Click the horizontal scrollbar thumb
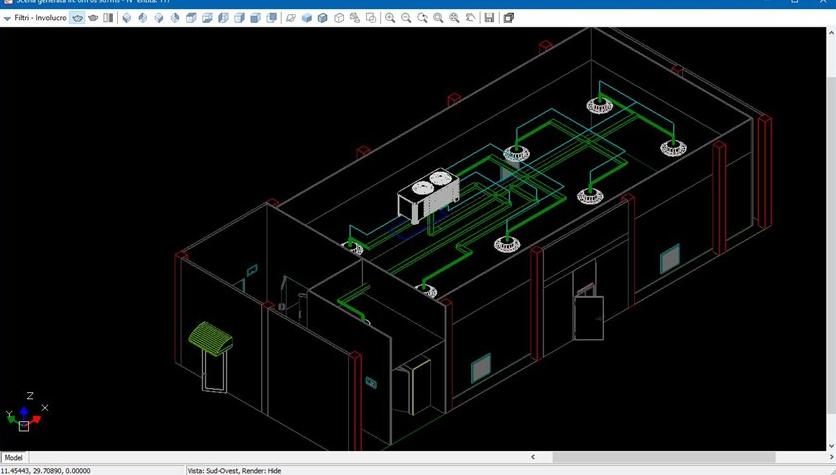Image resolution: width=836 pixels, height=475 pixels. (648, 458)
